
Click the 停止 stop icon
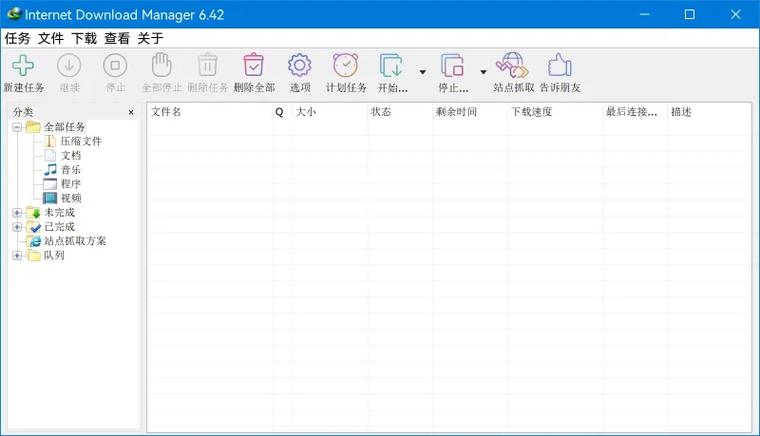115,65
